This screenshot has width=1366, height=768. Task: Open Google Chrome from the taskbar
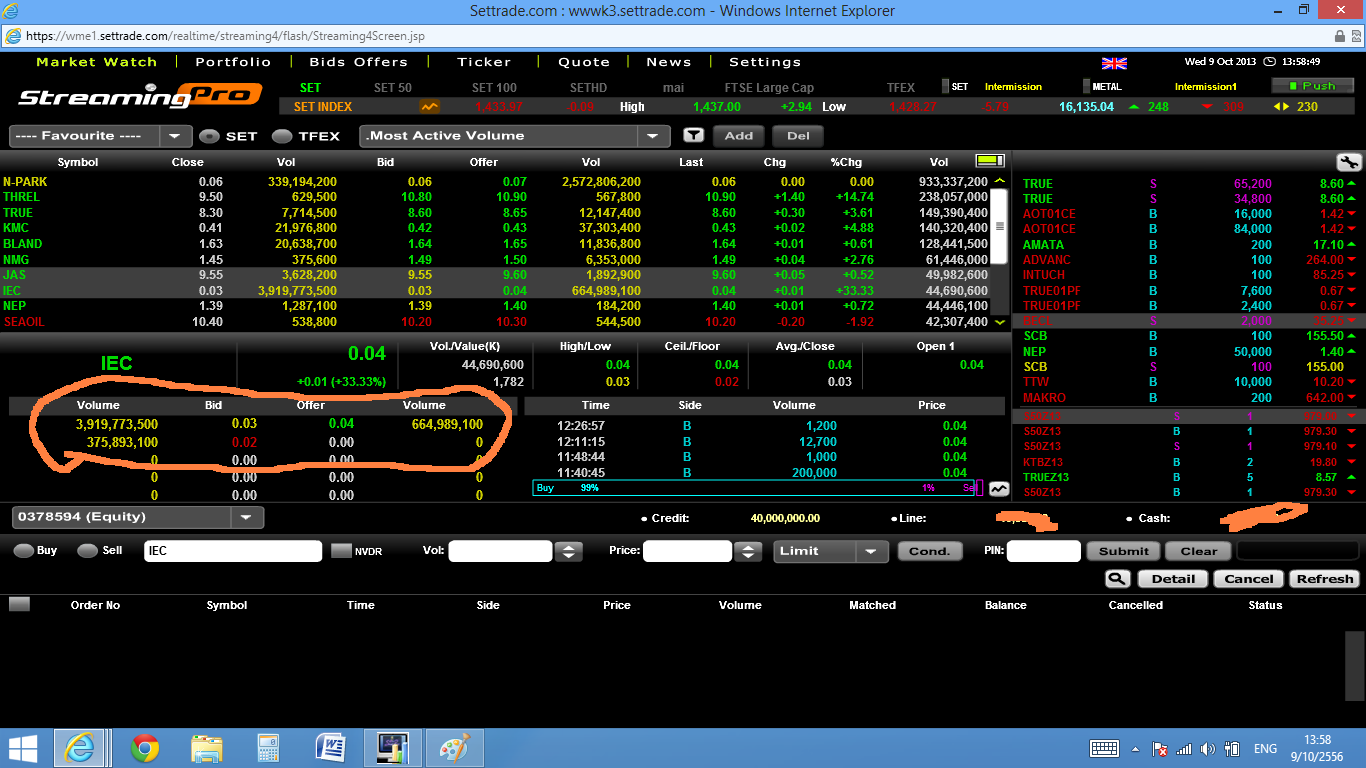point(145,748)
